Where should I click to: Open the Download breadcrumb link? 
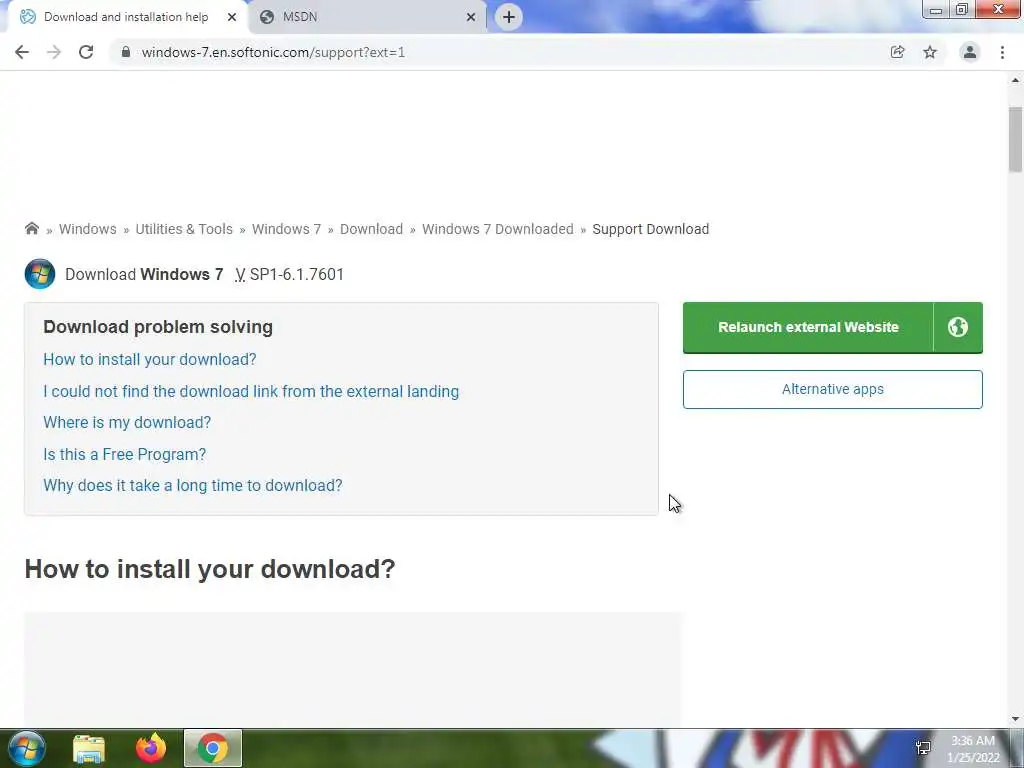[x=372, y=229]
